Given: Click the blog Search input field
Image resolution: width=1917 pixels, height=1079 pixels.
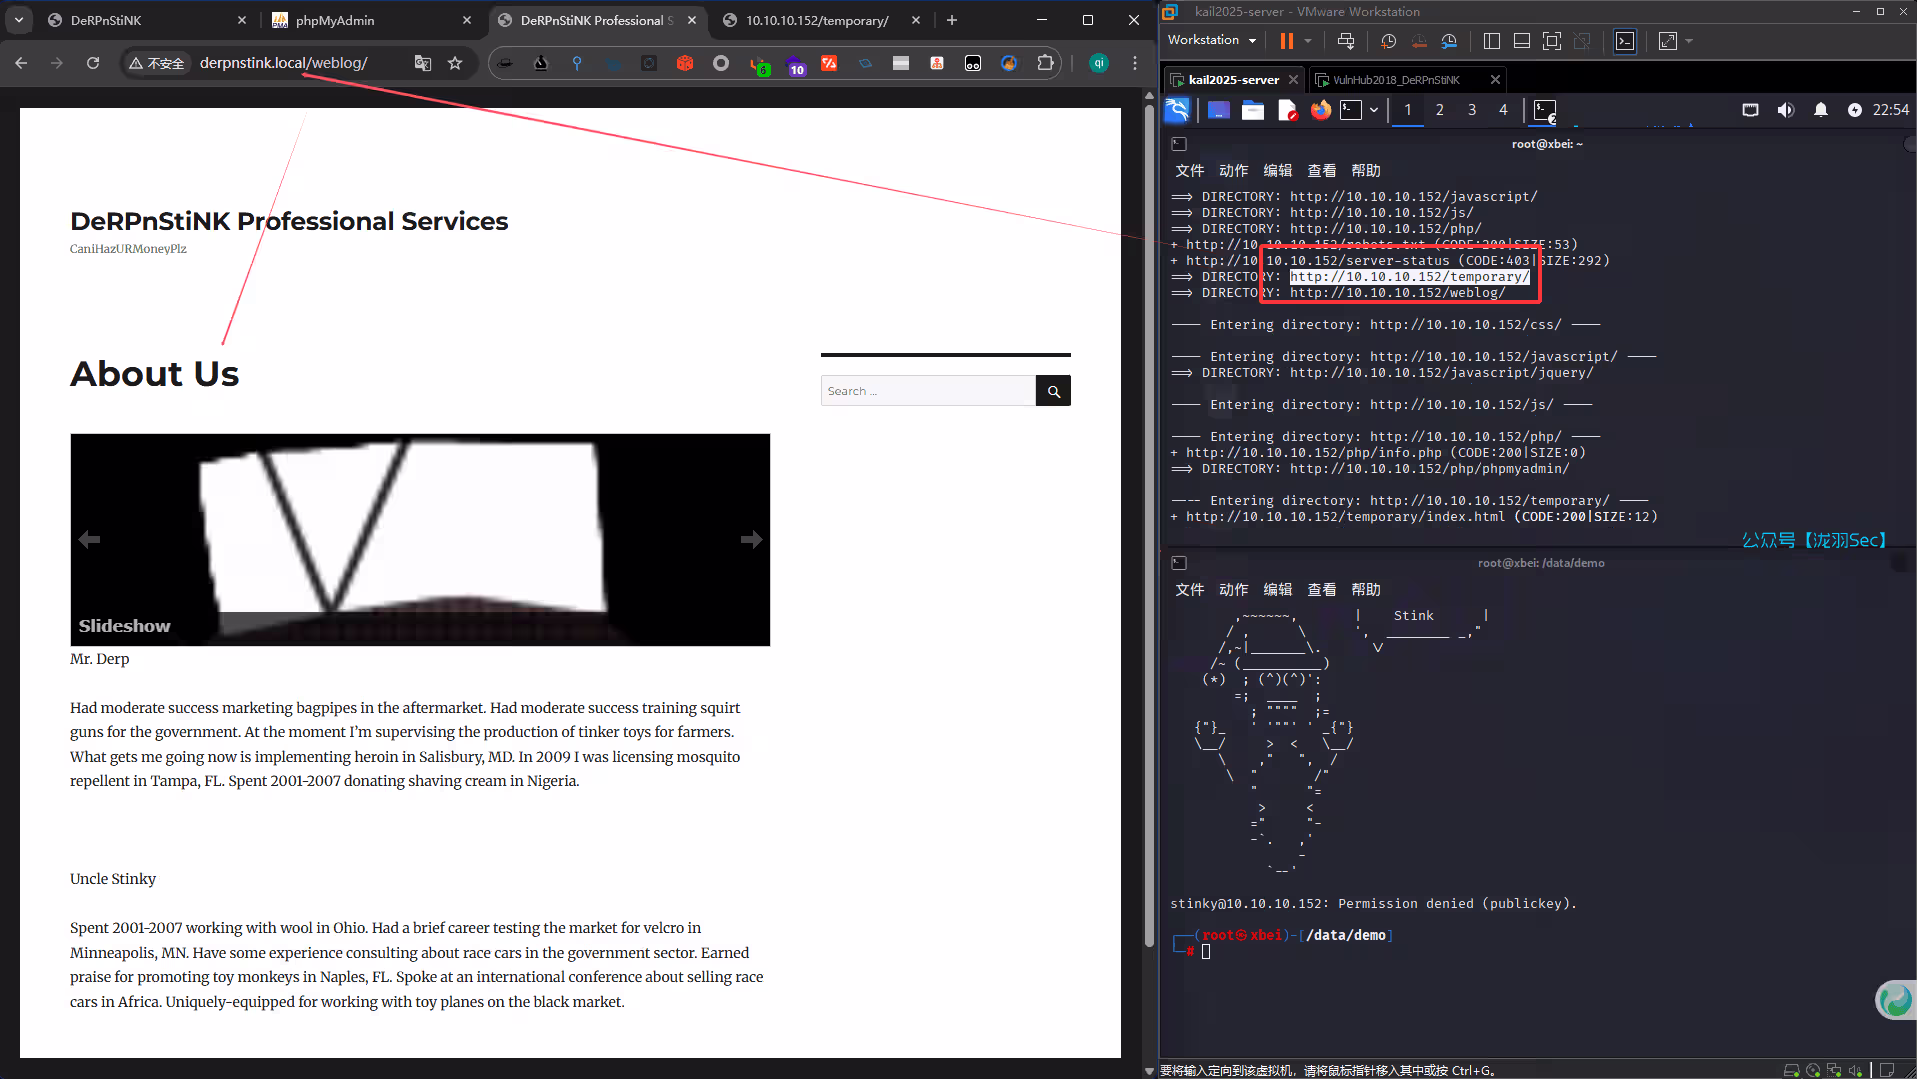Looking at the screenshot, I should click(x=927, y=391).
